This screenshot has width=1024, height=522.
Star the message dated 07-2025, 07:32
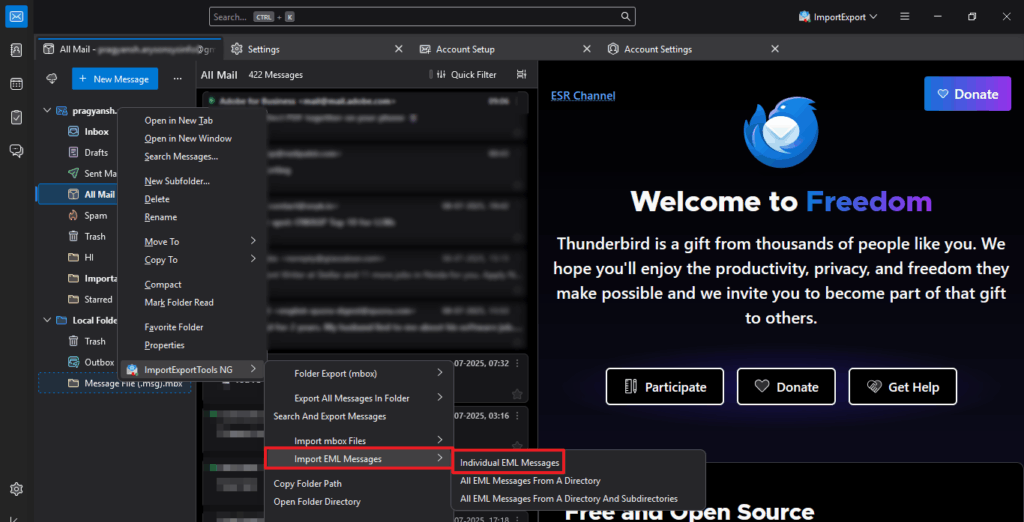click(517, 394)
